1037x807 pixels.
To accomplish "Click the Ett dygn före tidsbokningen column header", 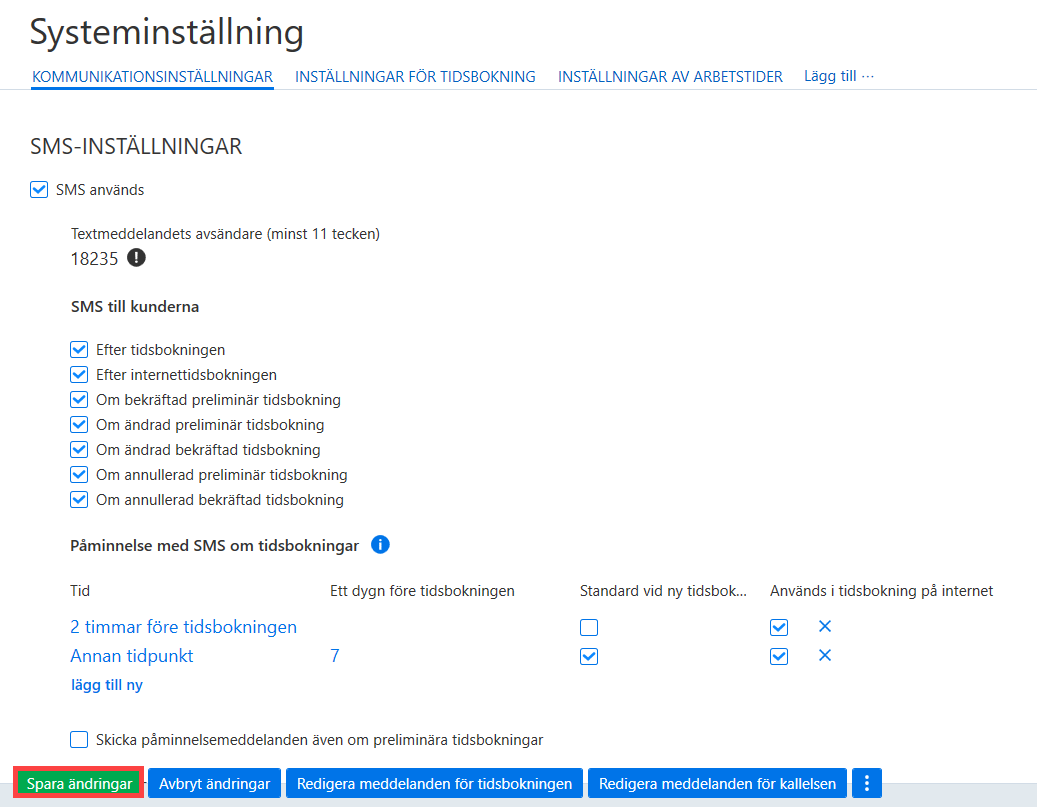I will point(422,591).
